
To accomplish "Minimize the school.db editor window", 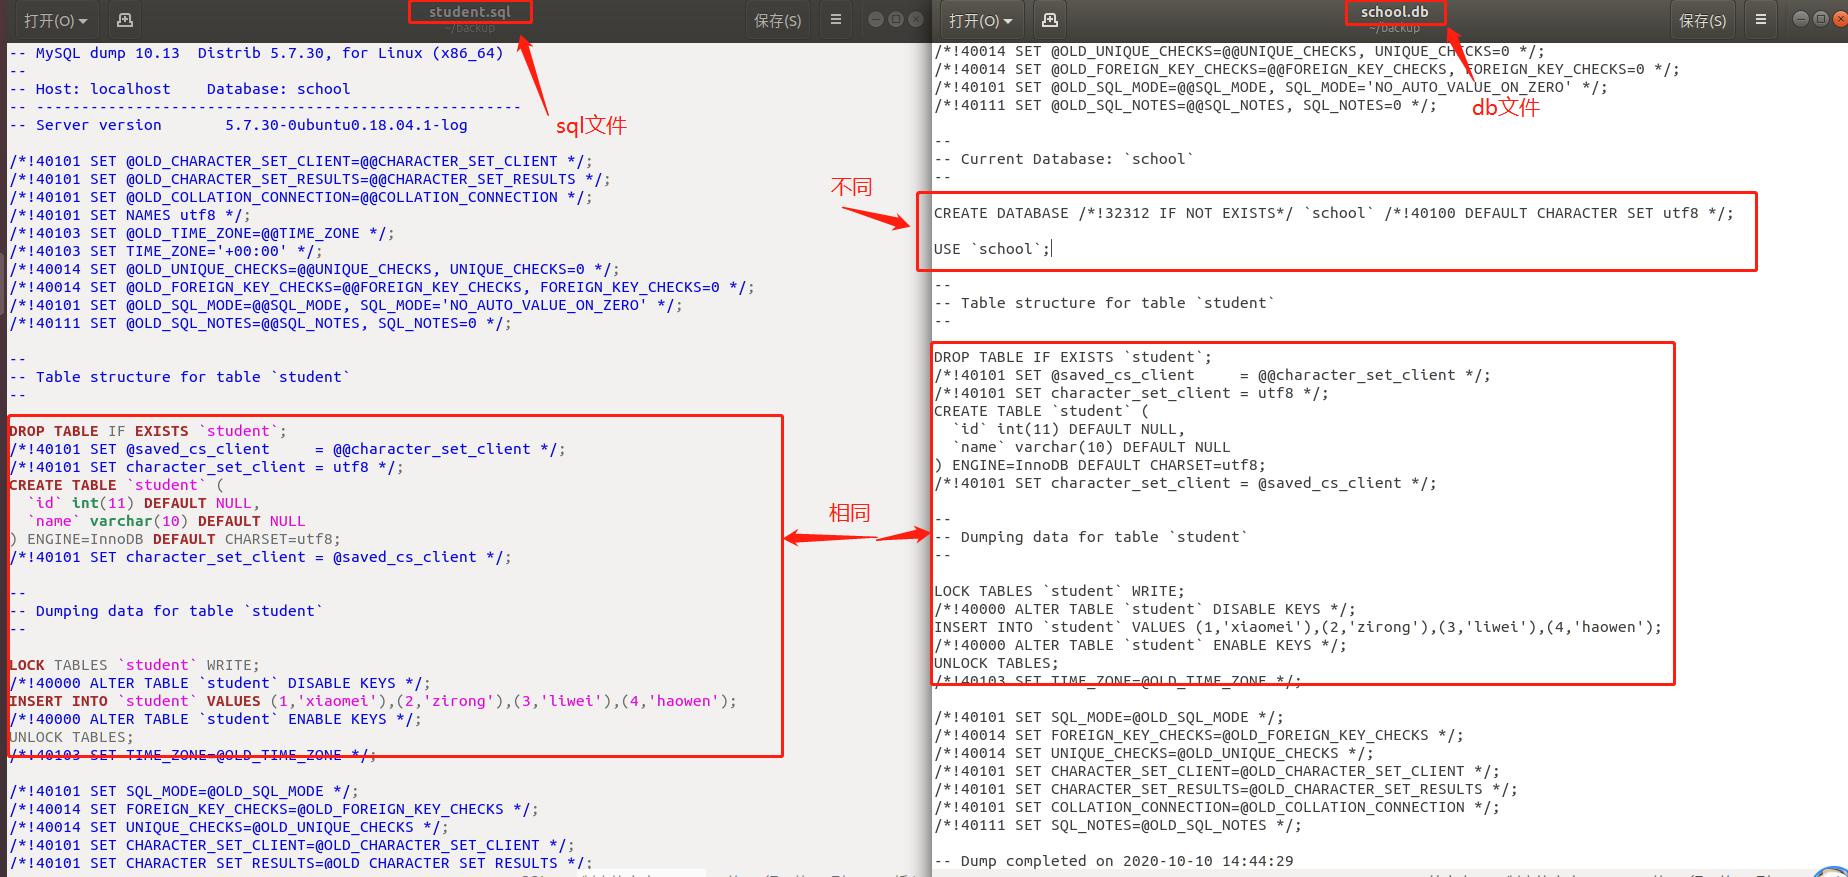I will point(1801,19).
